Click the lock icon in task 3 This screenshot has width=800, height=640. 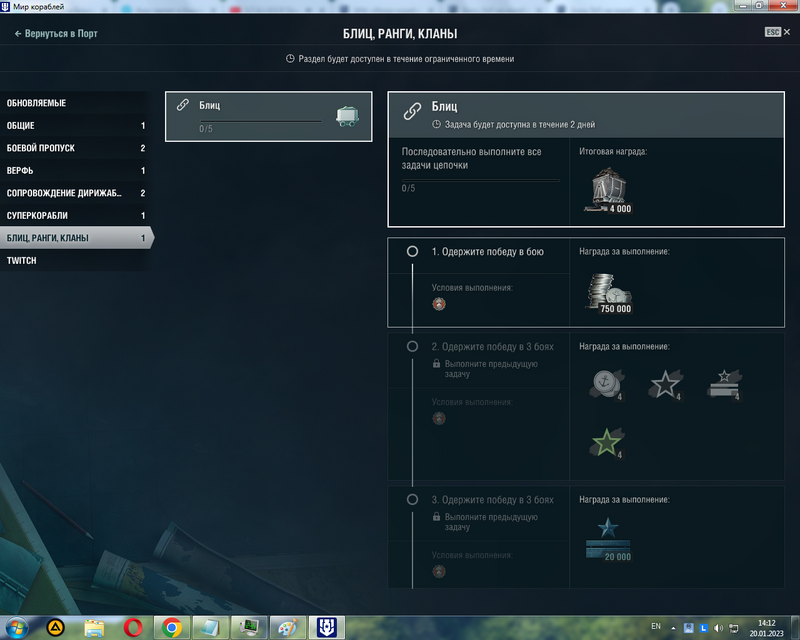(436, 516)
